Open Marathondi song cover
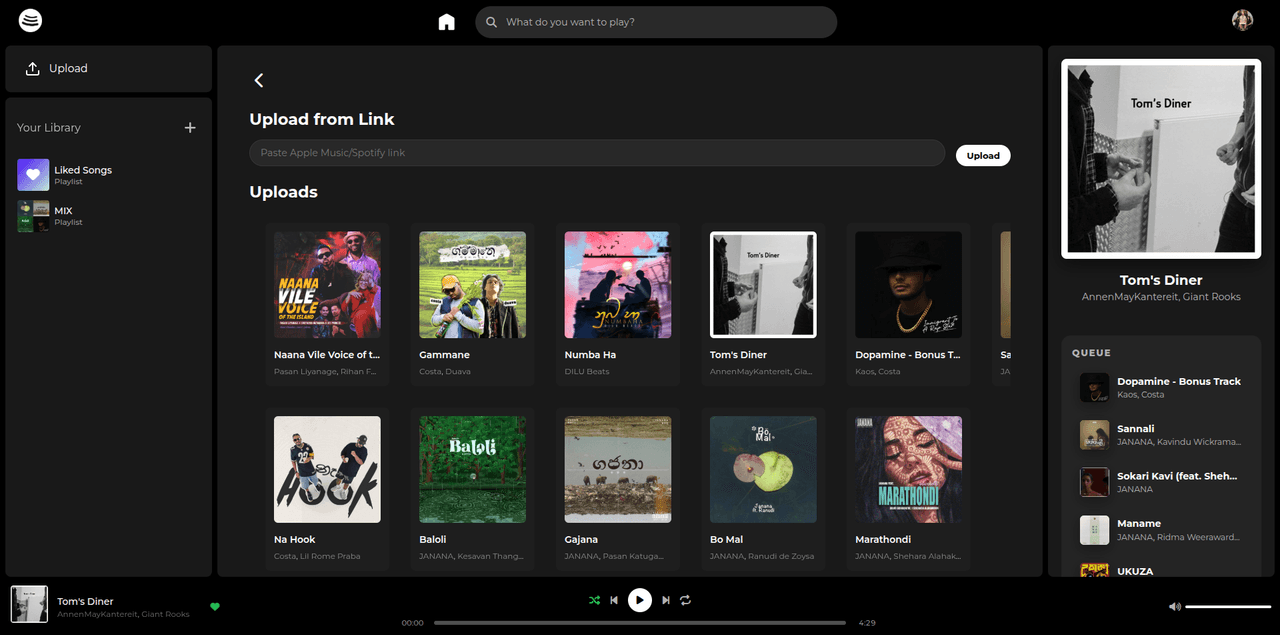Screen dimensions: 1280x635 (x=908, y=469)
